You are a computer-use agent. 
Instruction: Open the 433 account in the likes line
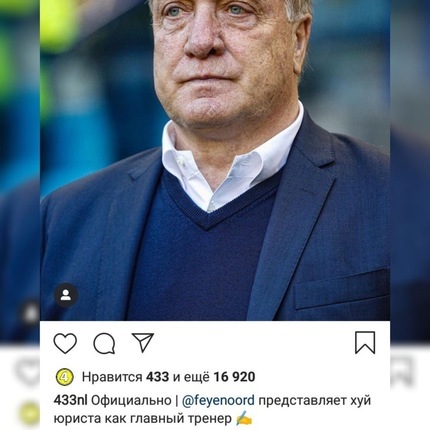pos(157,377)
